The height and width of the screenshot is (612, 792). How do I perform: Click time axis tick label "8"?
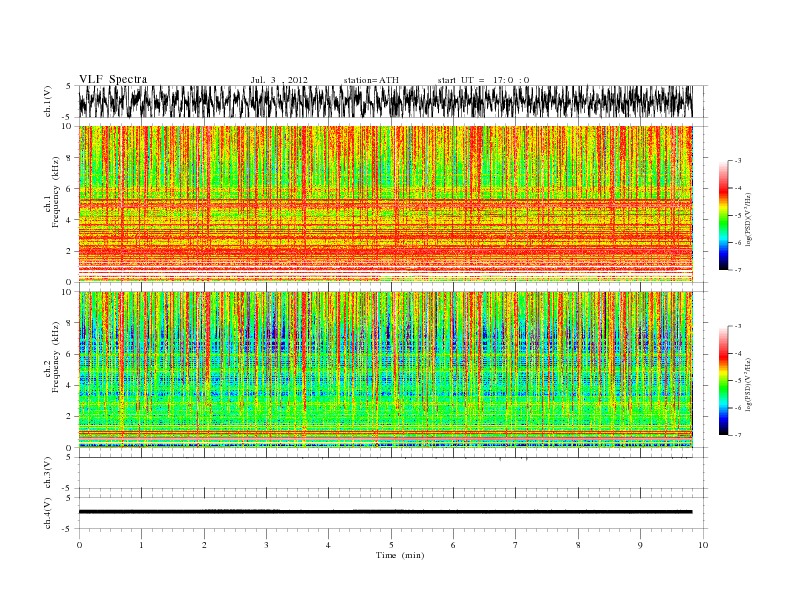(578, 545)
